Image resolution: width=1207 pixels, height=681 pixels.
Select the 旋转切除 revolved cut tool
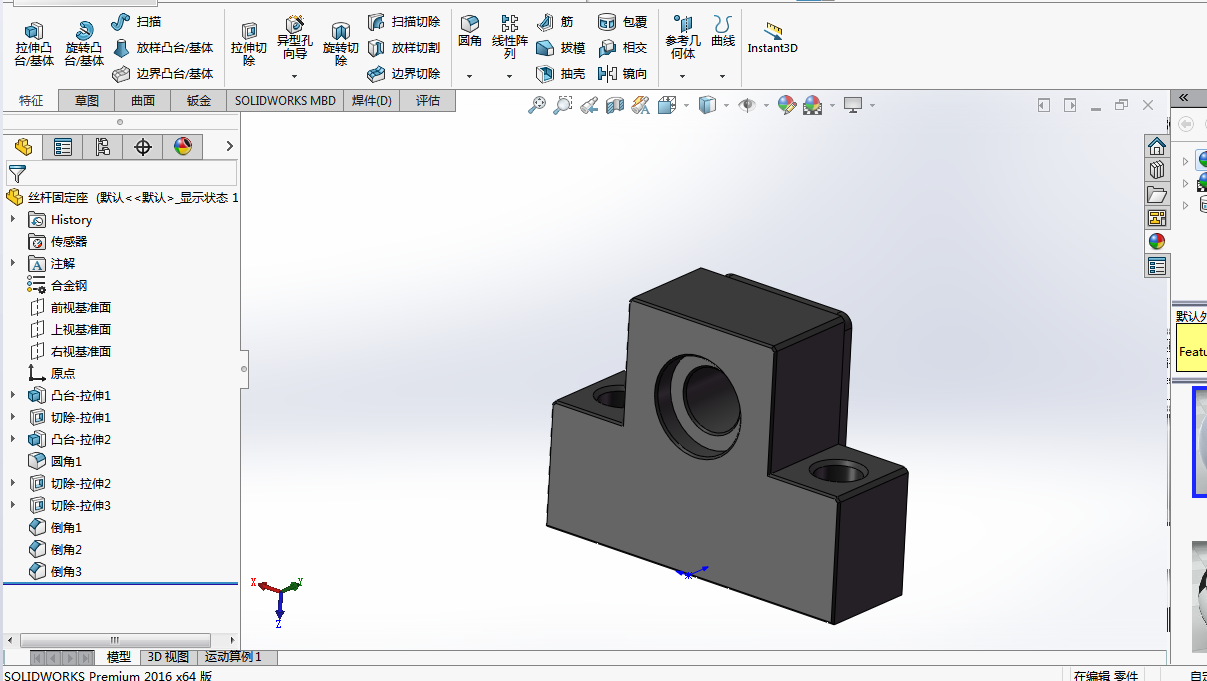(x=341, y=44)
